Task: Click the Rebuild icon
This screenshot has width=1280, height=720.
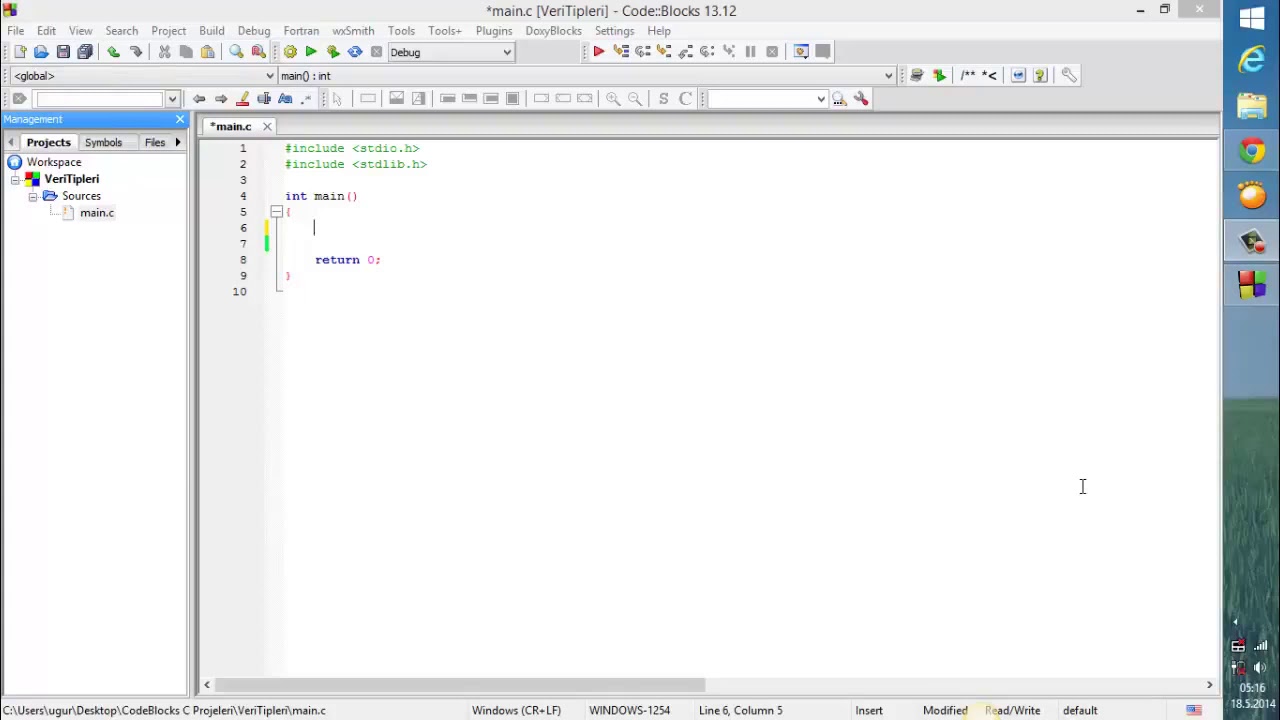Action: coord(355,52)
